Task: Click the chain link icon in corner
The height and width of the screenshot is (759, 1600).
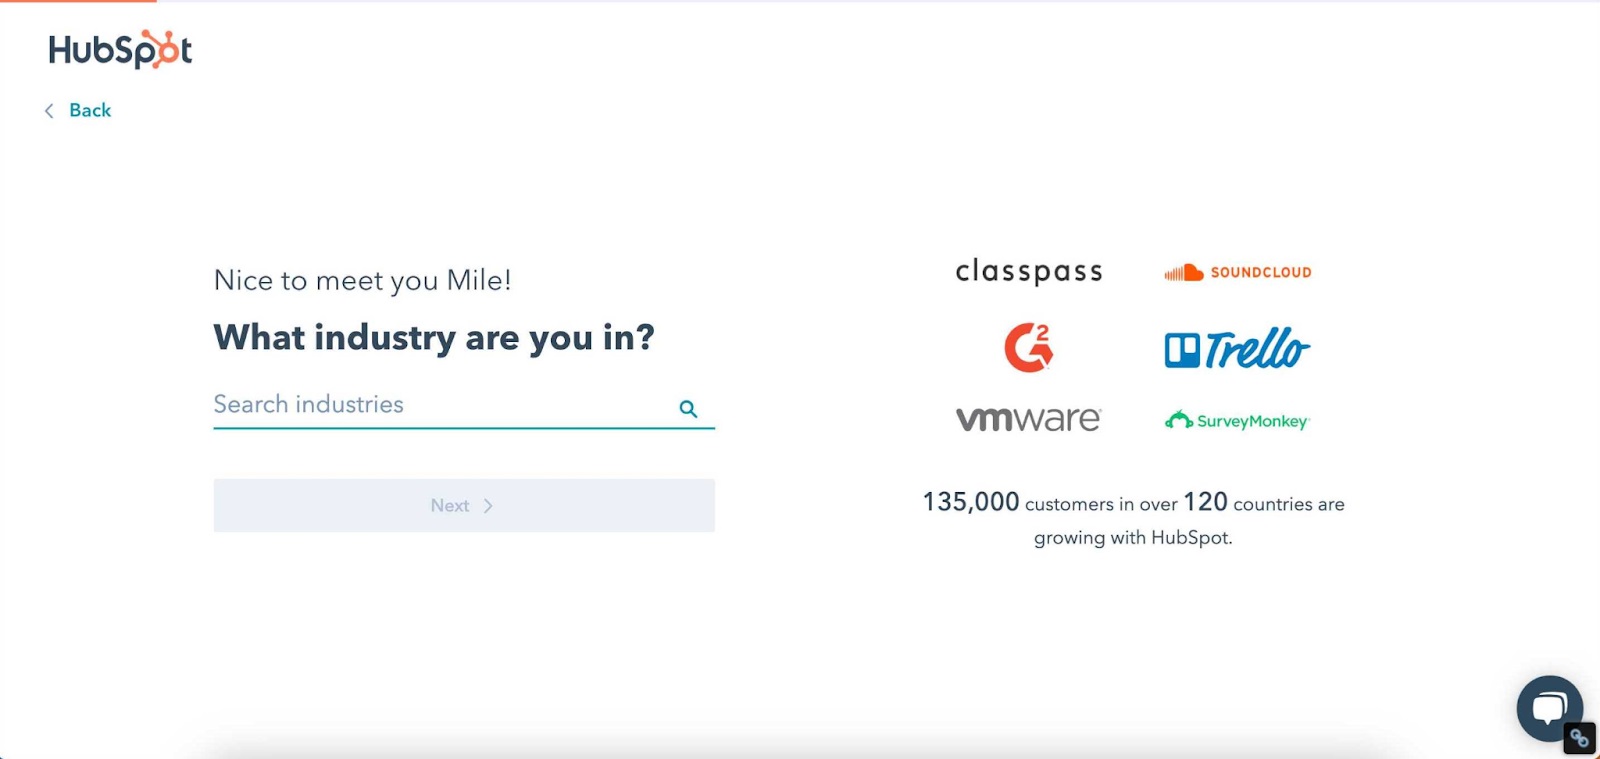Action: 1580,739
